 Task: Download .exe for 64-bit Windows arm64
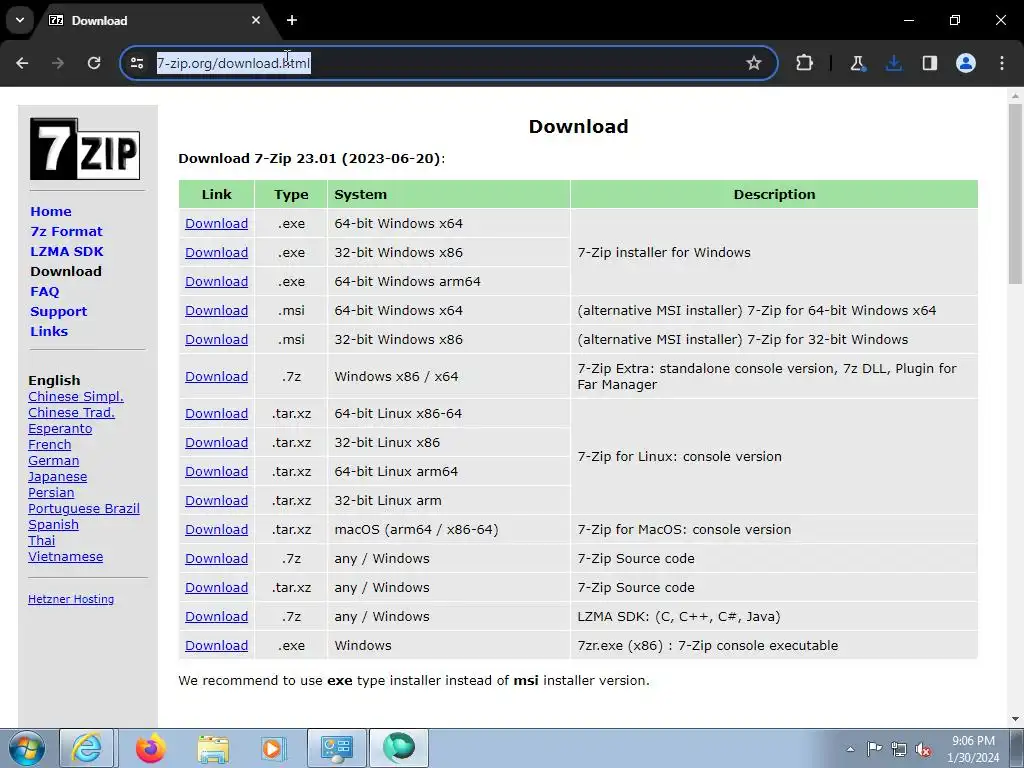pos(216,281)
